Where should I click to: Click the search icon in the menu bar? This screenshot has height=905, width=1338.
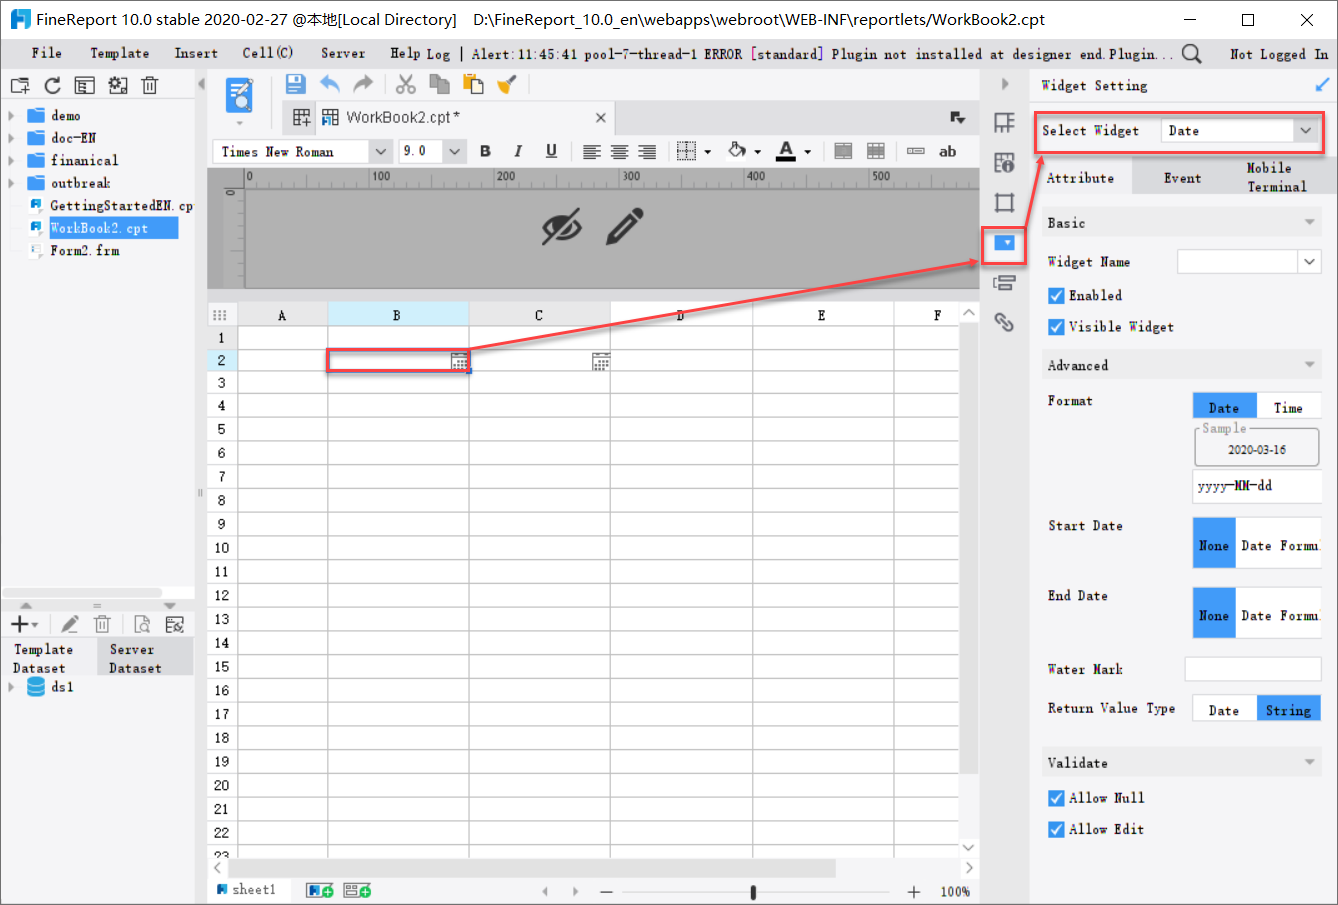(x=1191, y=54)
